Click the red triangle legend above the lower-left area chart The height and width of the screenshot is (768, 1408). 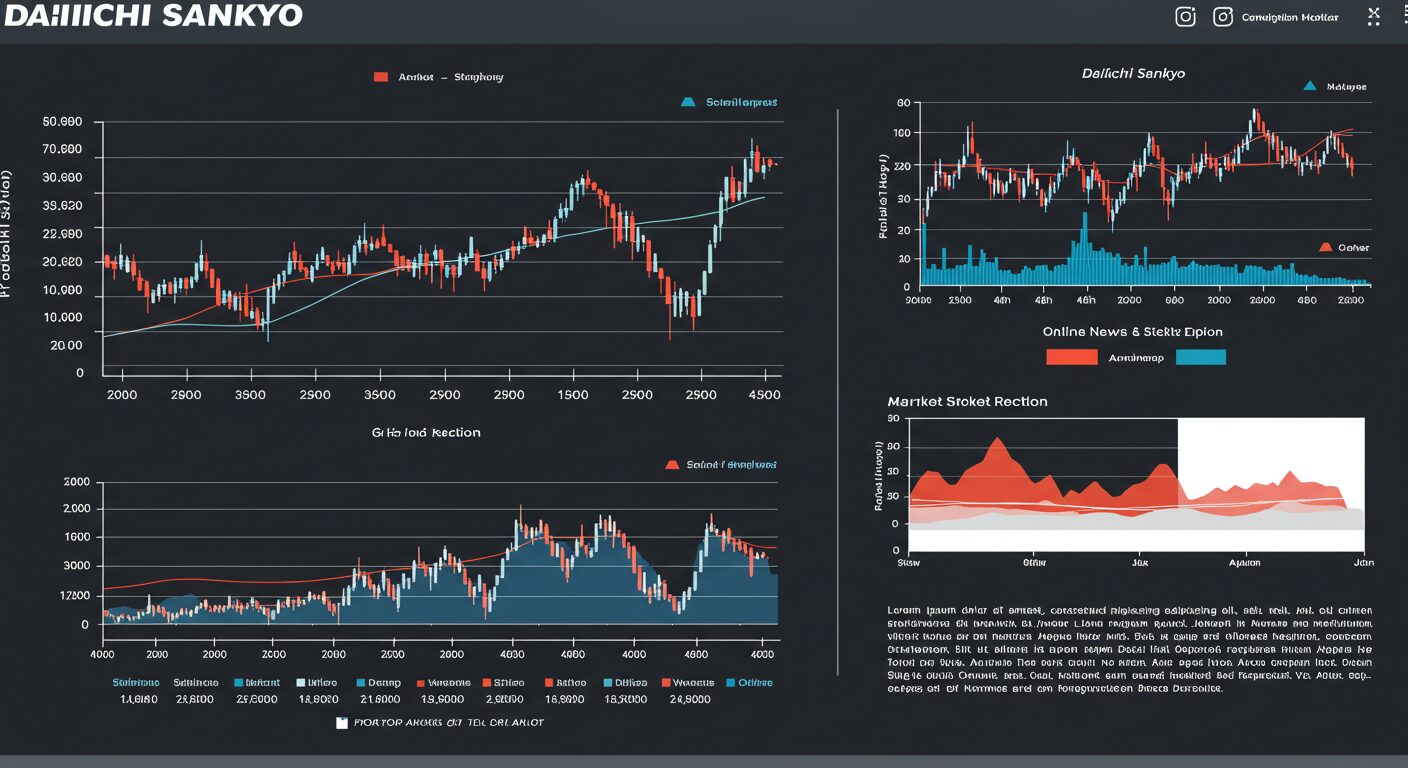(672, 465)
